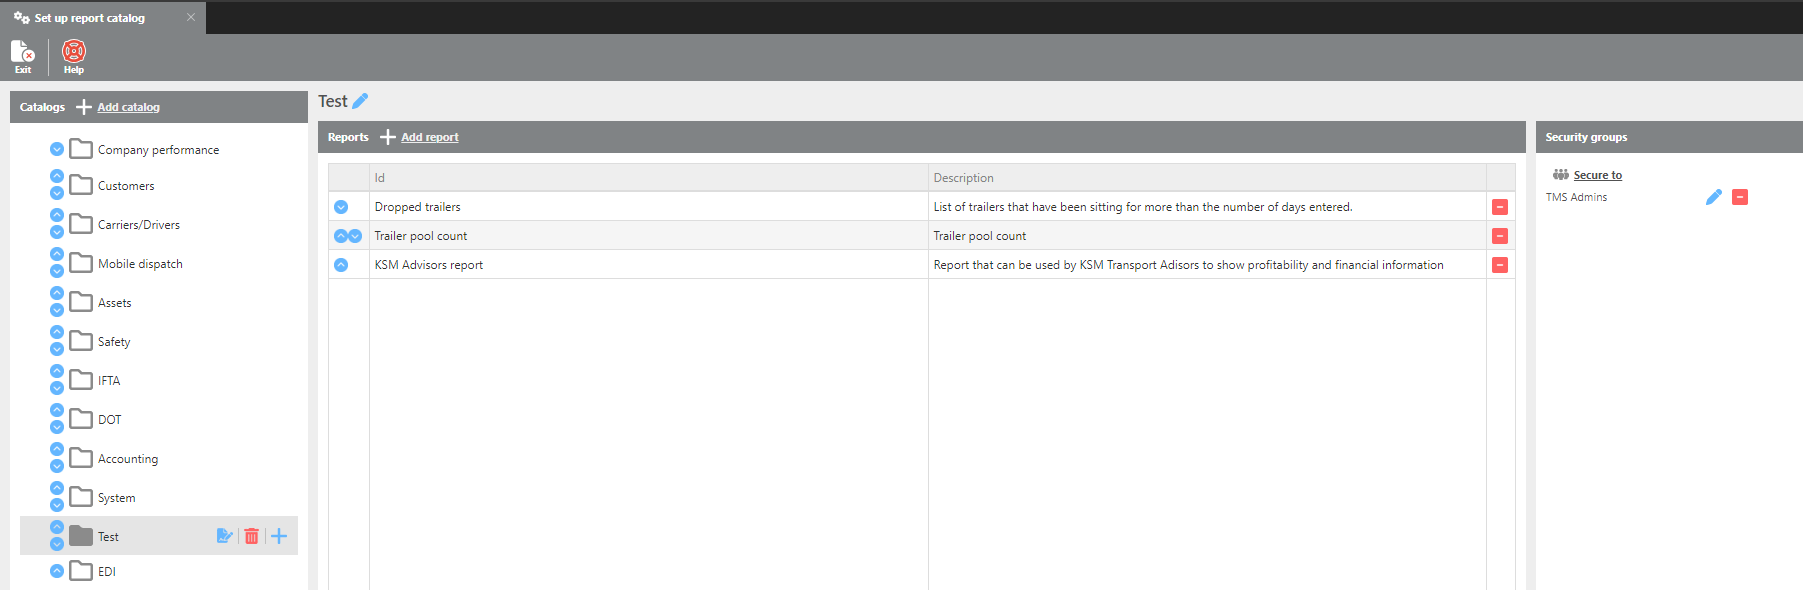Remove the Dropped trailers report
This screenshot has height=590, width=1803.
(1500, 207)
